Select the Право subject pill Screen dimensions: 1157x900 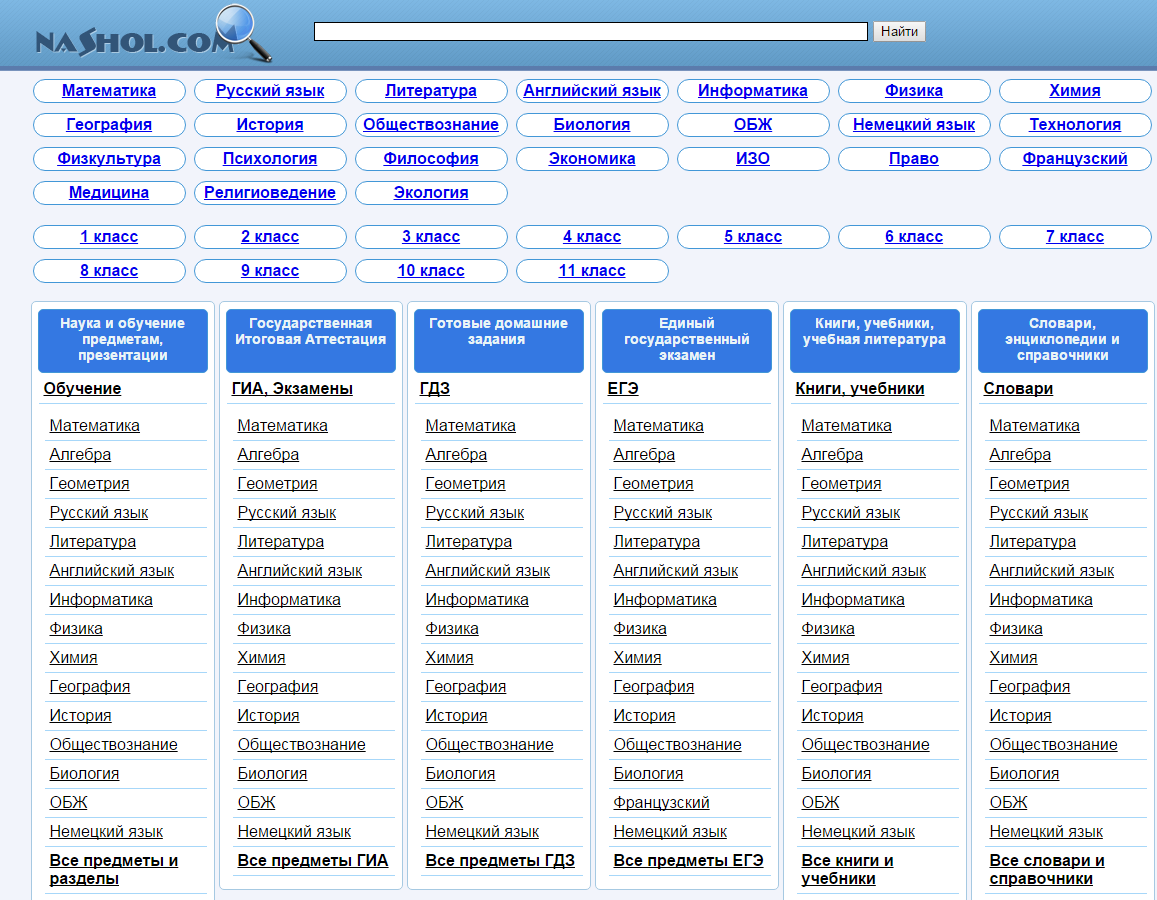(913, 159)
